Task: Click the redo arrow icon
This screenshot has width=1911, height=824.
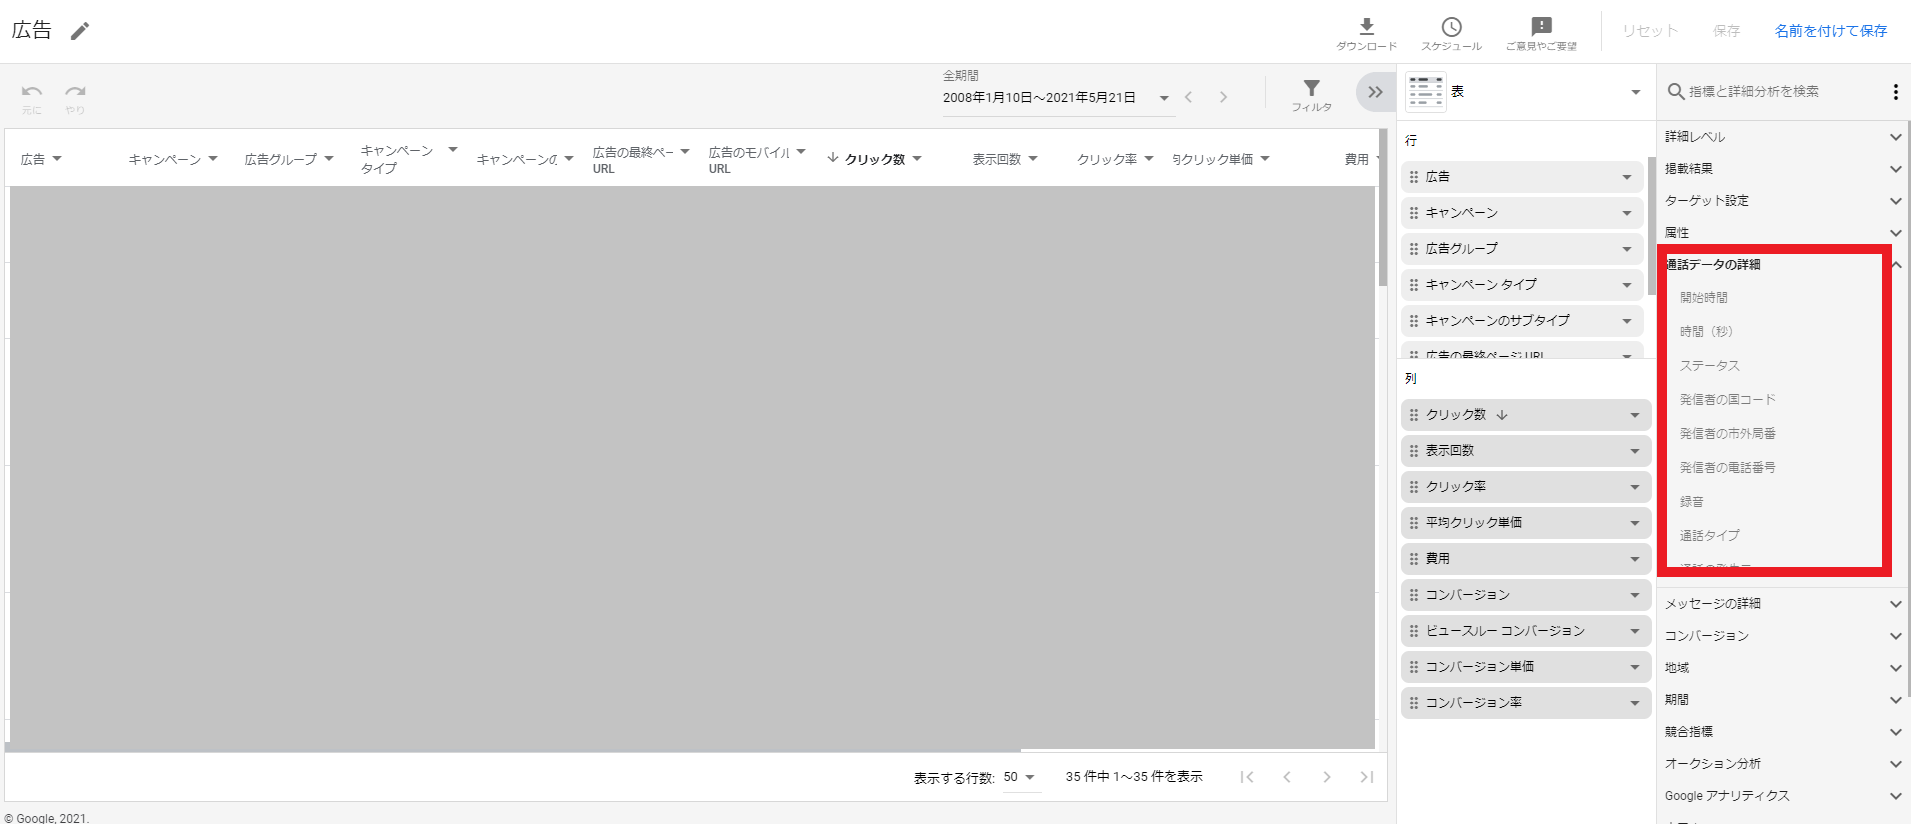Action: [75, 91]
